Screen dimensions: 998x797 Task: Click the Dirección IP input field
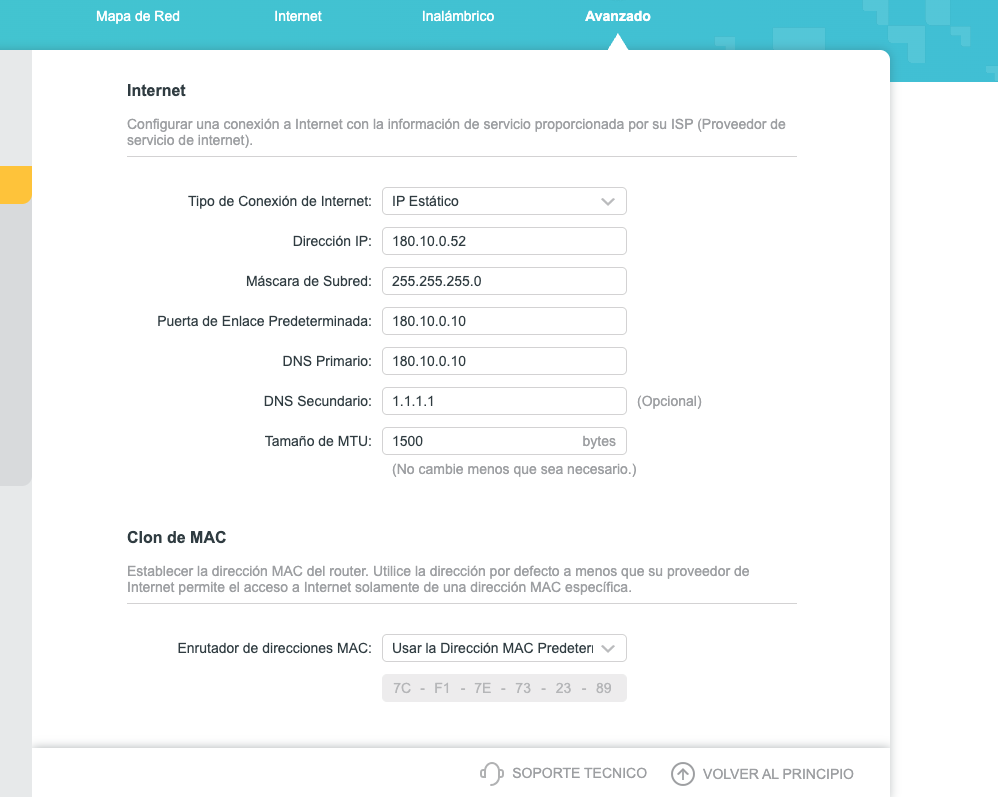pos(504,241)
